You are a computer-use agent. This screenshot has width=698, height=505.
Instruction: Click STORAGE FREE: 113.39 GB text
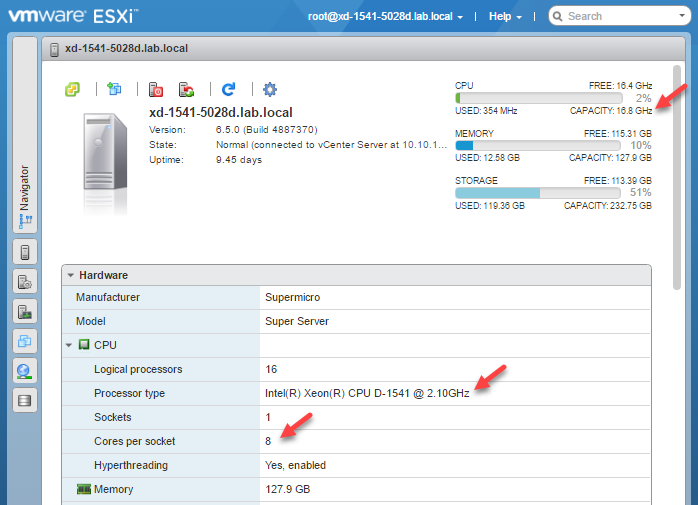[x=618, y=180]
